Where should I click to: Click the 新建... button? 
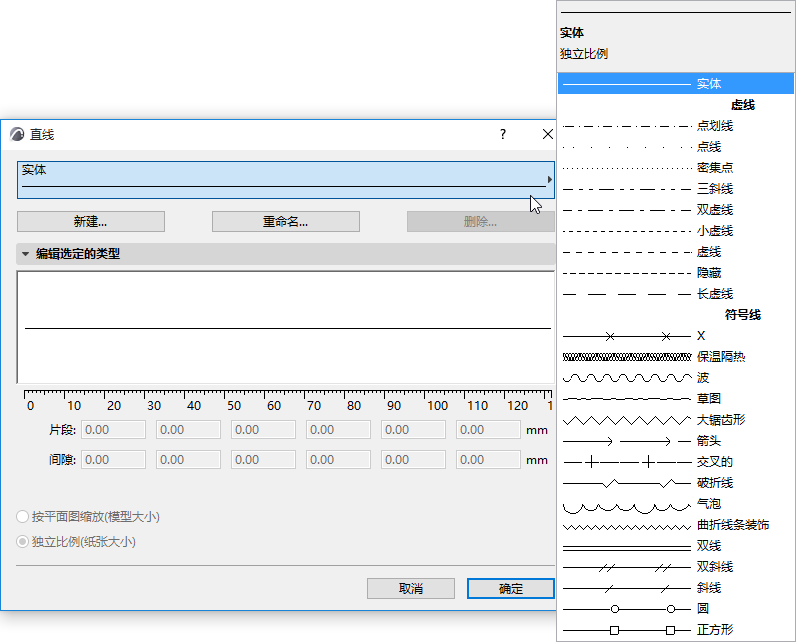(91, 222)
